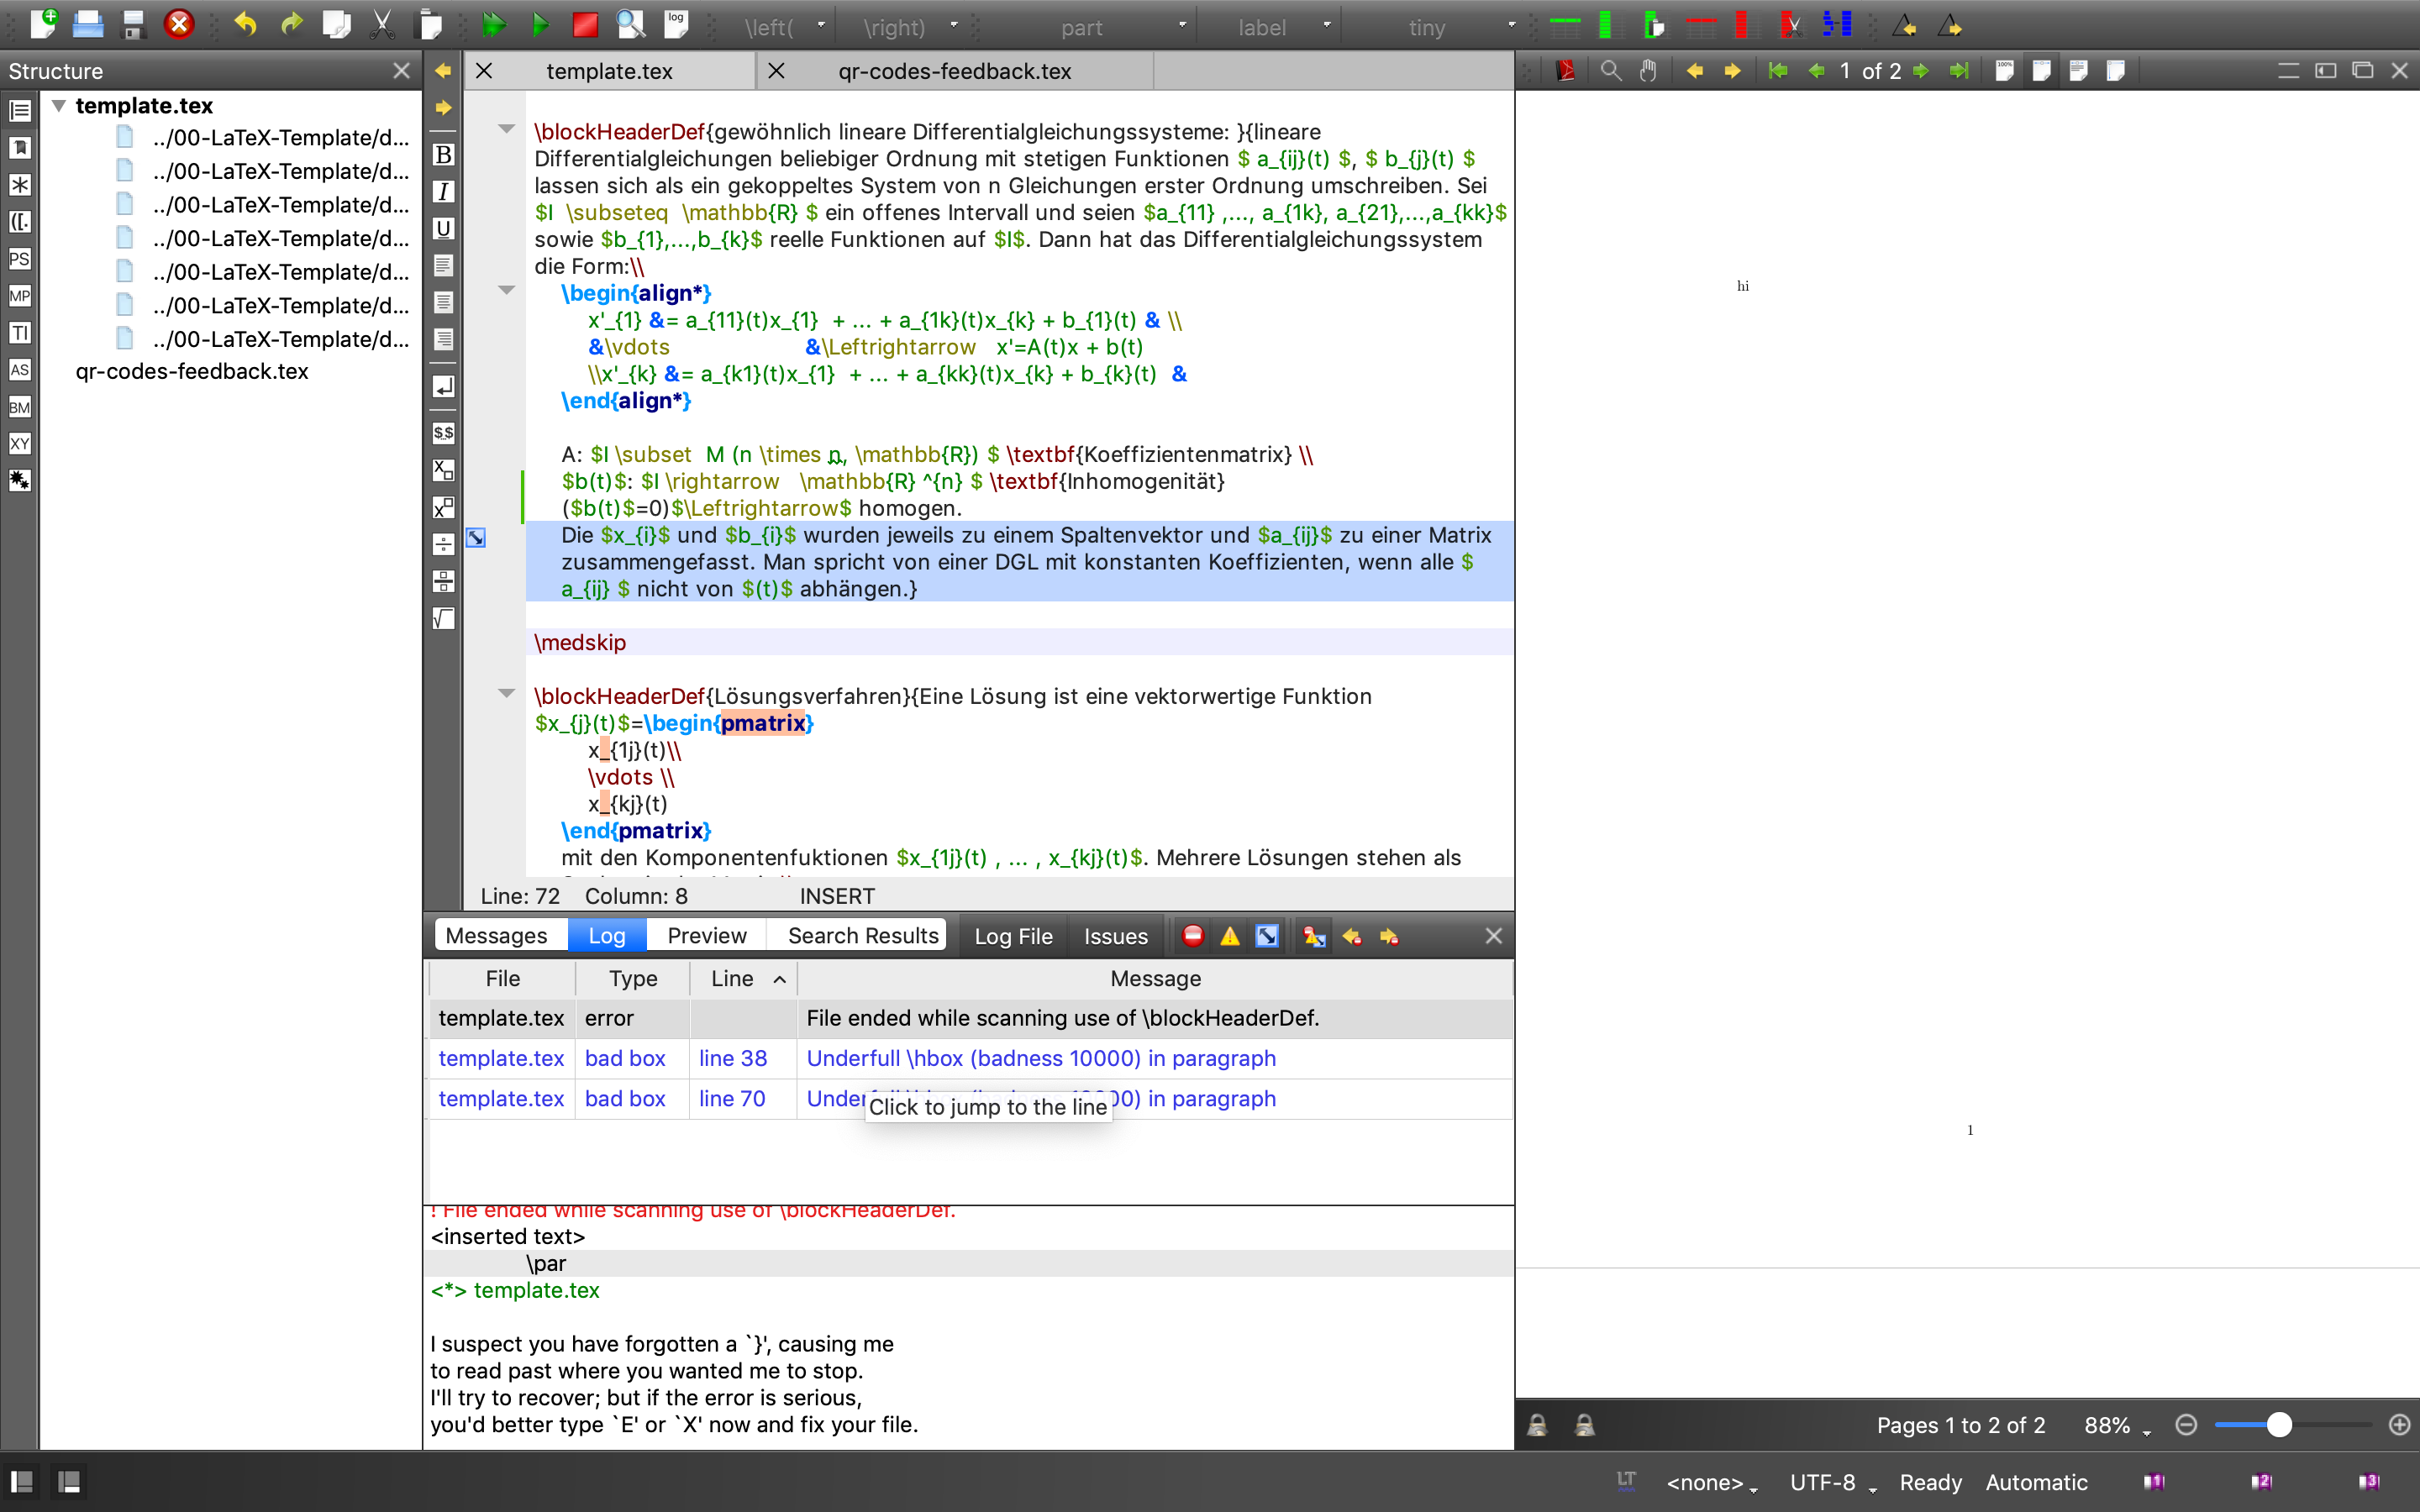Select qr-codes-feedback.tex in Structure panel
Screen dimensions: 2420x1512
click(192, 371)
